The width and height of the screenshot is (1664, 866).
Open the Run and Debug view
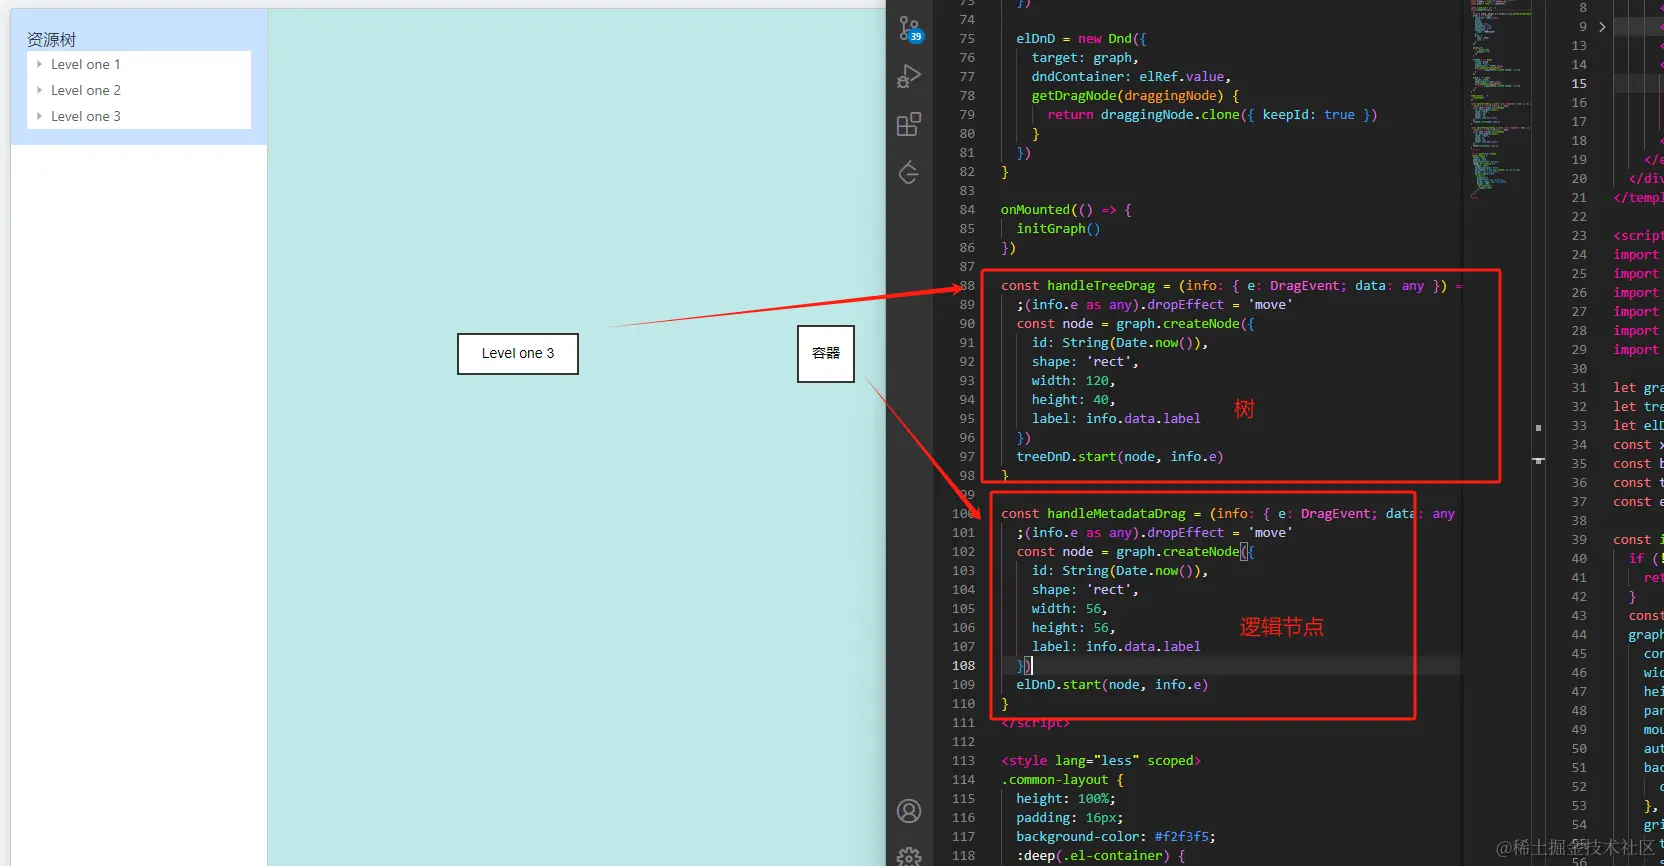pyautogui.click(x=909, y=76)
